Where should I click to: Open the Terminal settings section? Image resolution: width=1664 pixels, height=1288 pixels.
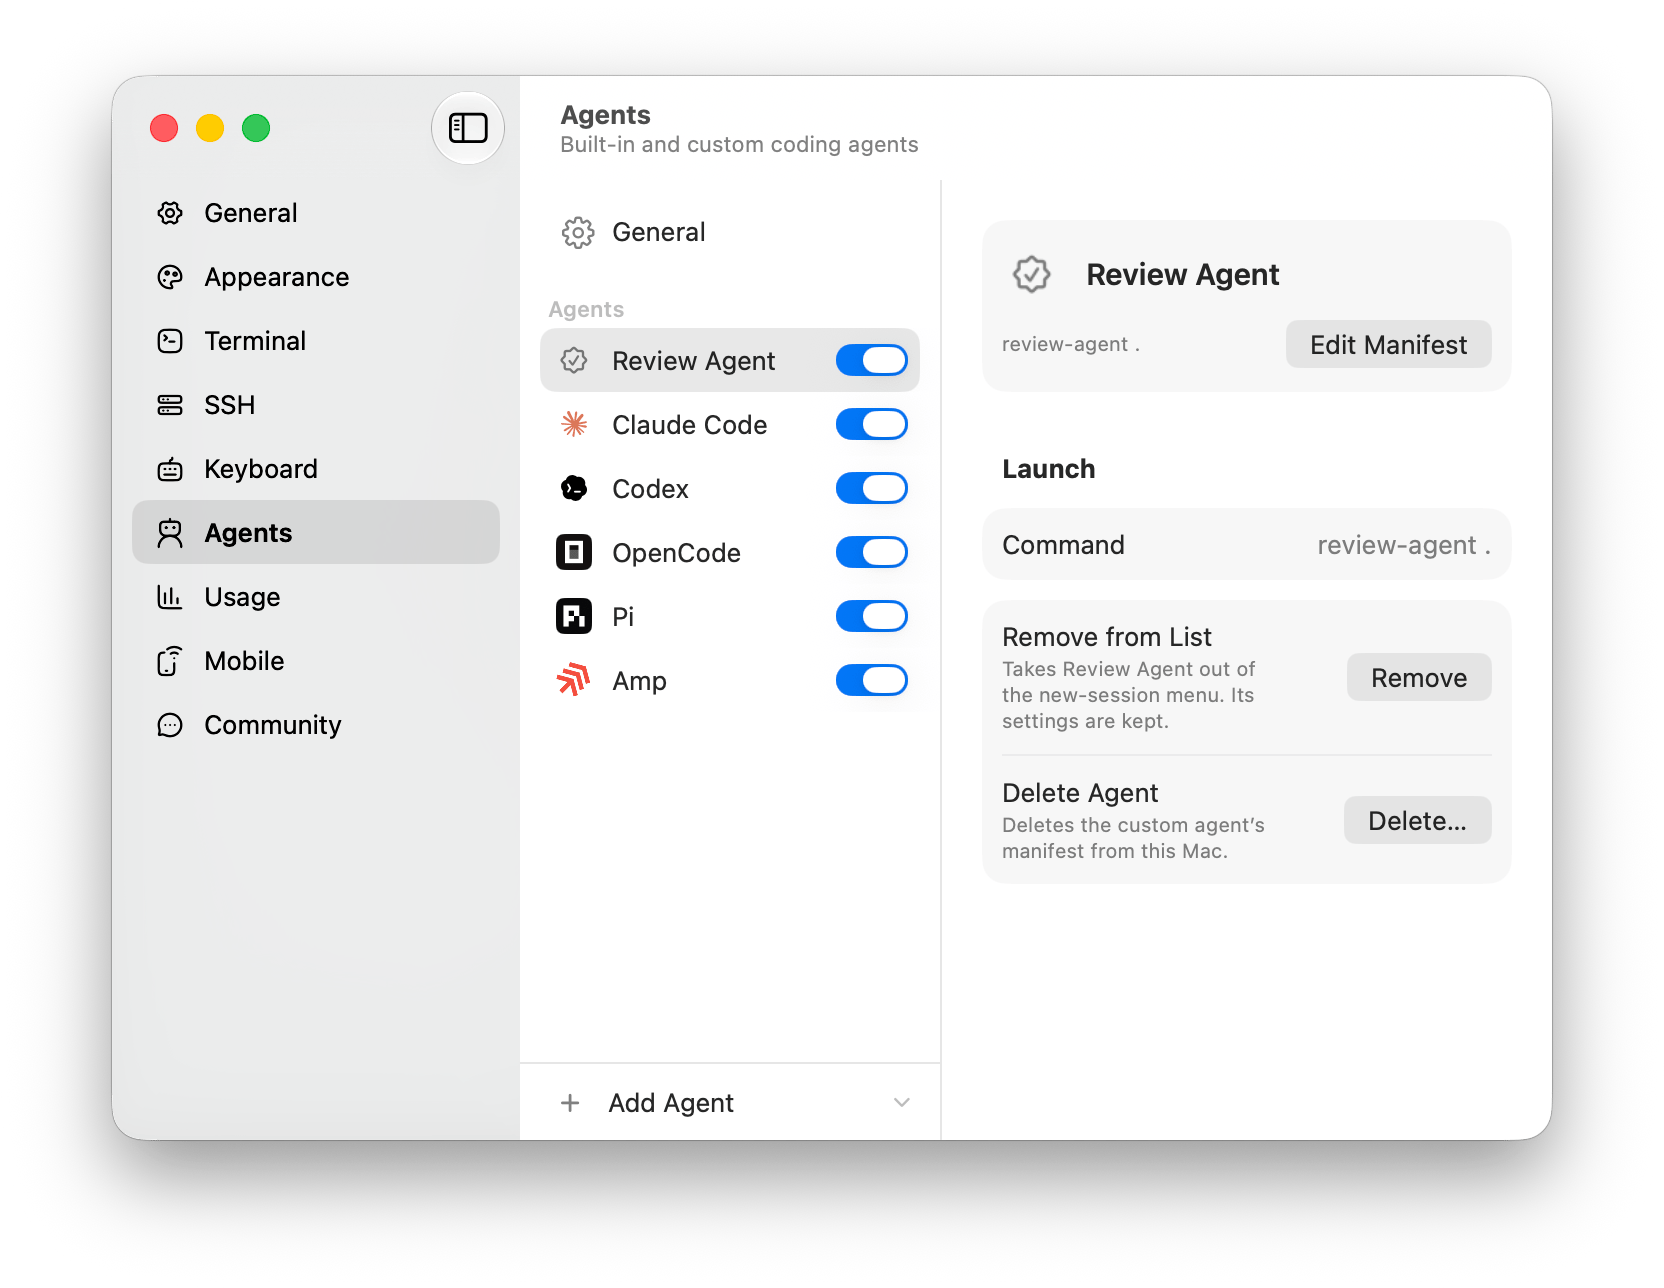pyautogui.click(x=316, y=341)
